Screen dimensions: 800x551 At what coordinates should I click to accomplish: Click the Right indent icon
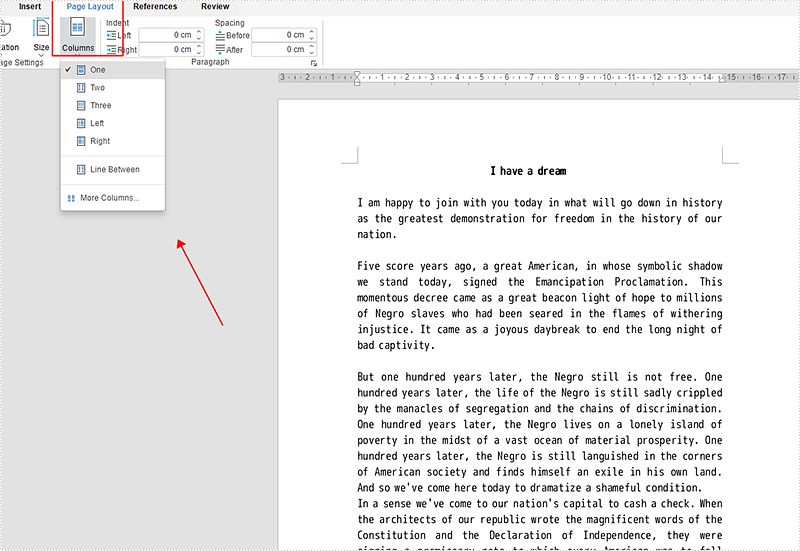(111, 49)
